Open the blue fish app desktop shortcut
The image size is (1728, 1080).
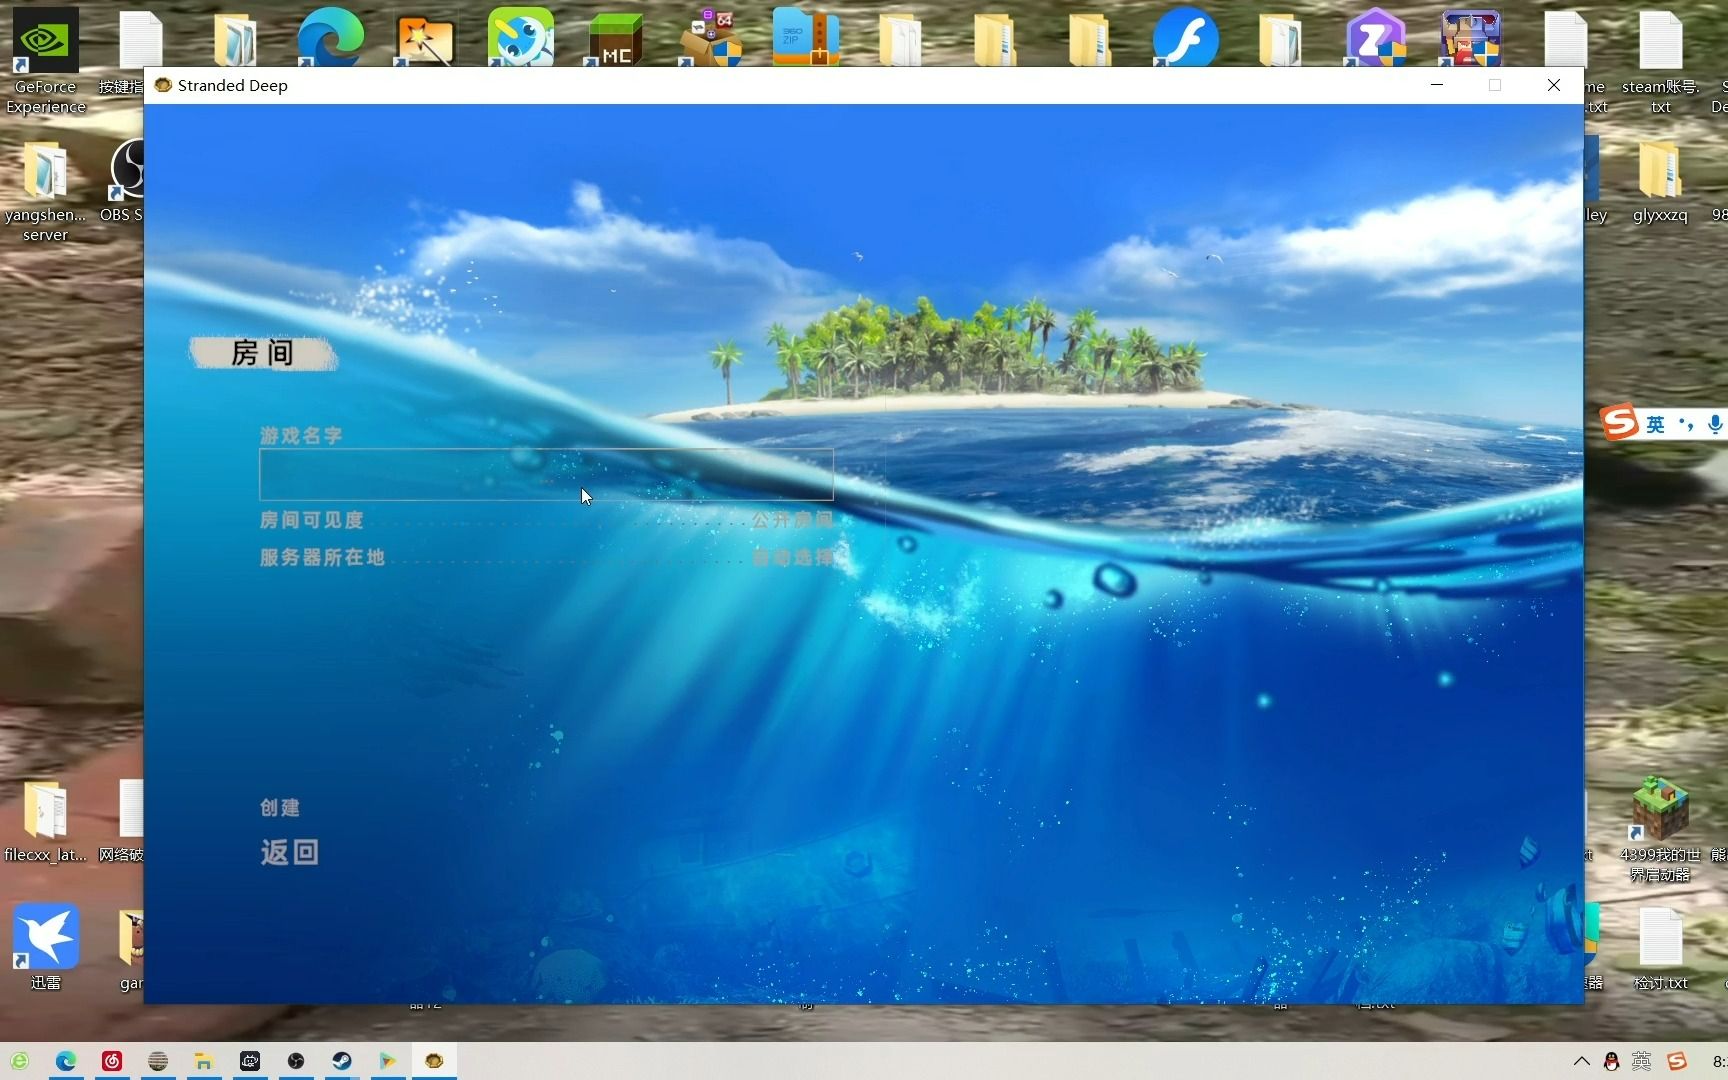click(x=520, y=38)
